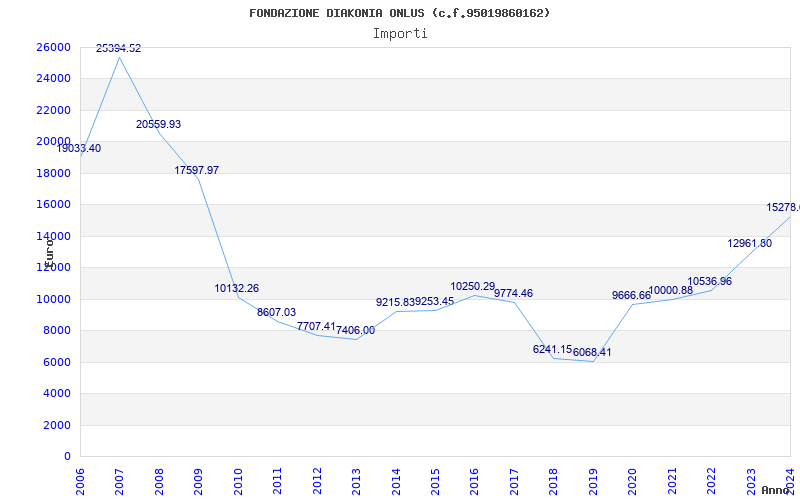The height and width of the screenshot is (500, 800).
Task: Select the data label 10536.96
Action: (710, 281)
